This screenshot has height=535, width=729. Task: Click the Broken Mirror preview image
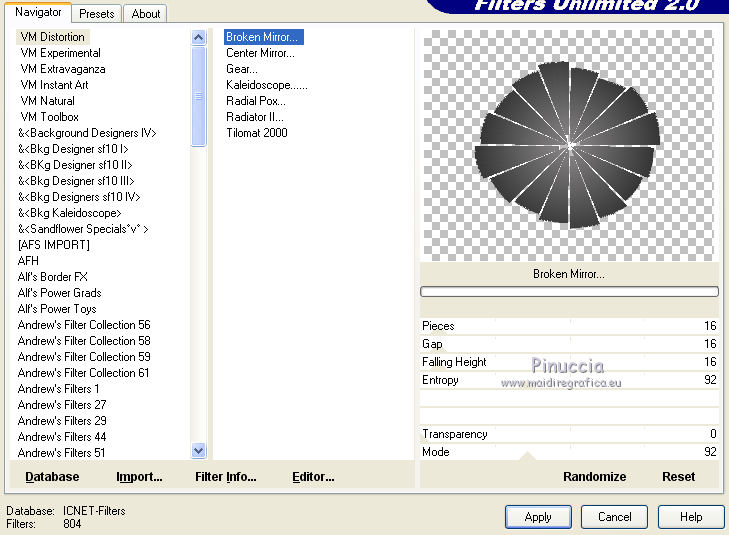569,145
